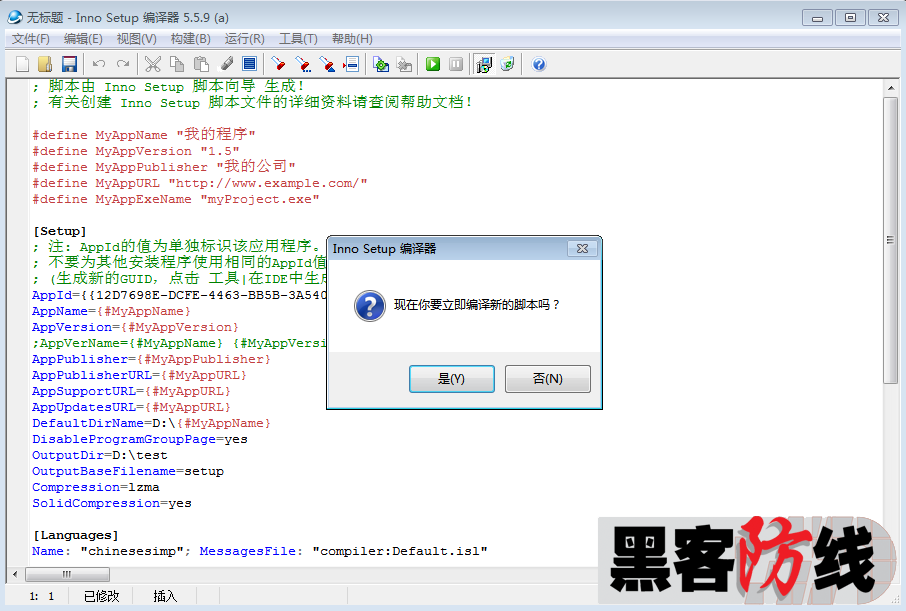Click the Find Next flashlight icon with dots
The image size is (906, 611).
[303, 64]
